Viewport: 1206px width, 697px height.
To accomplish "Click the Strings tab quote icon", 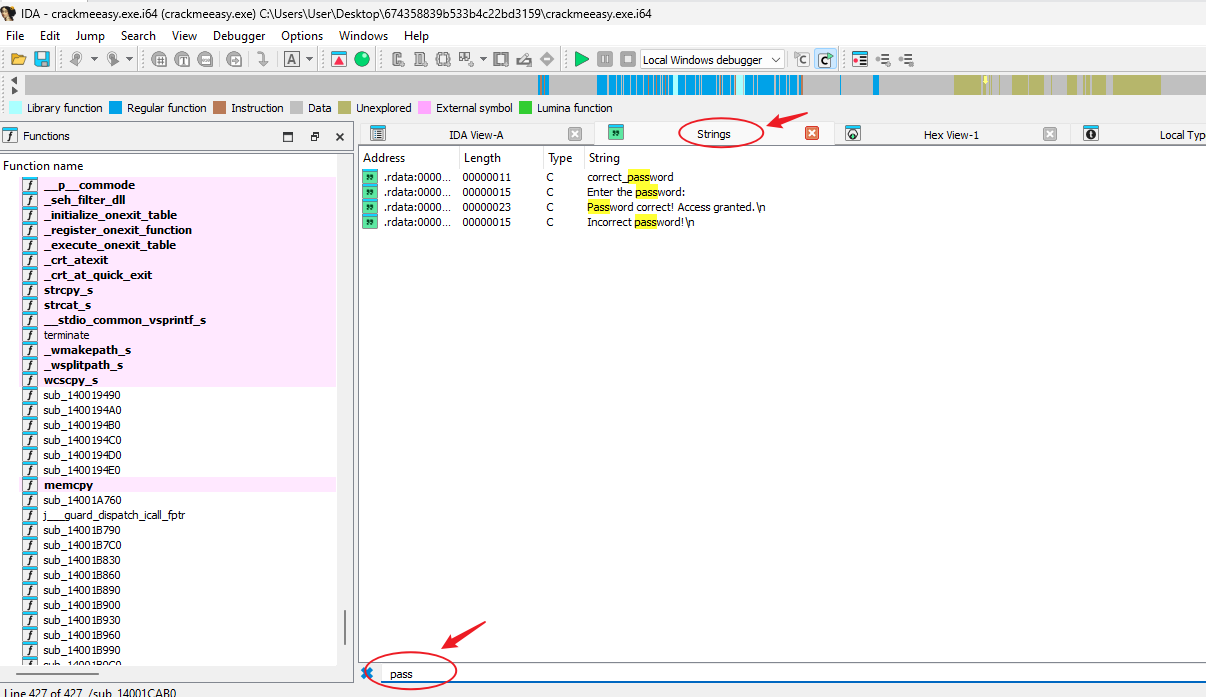I will pyautogui.click(x=616, y=133).
